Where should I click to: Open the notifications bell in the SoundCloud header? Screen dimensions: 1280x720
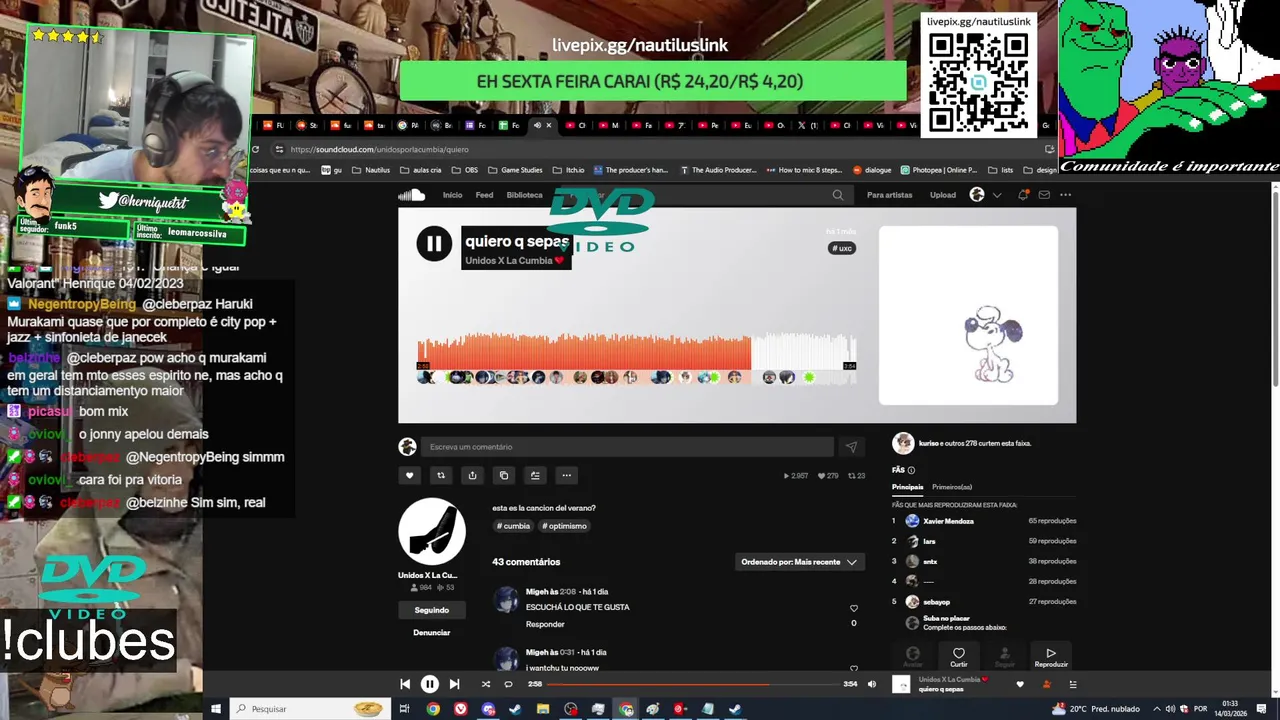pyautogui.click(x=1023, y=195)
